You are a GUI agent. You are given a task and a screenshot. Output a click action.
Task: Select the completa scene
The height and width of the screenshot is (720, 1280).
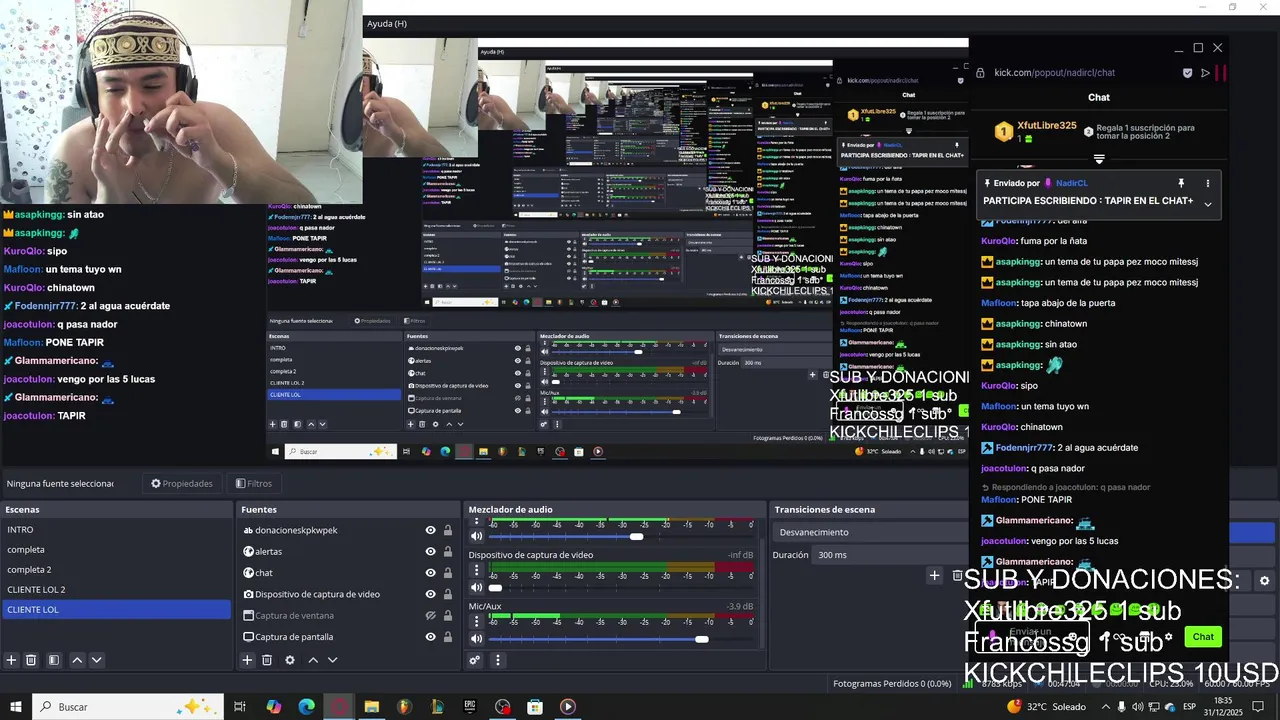116,549
